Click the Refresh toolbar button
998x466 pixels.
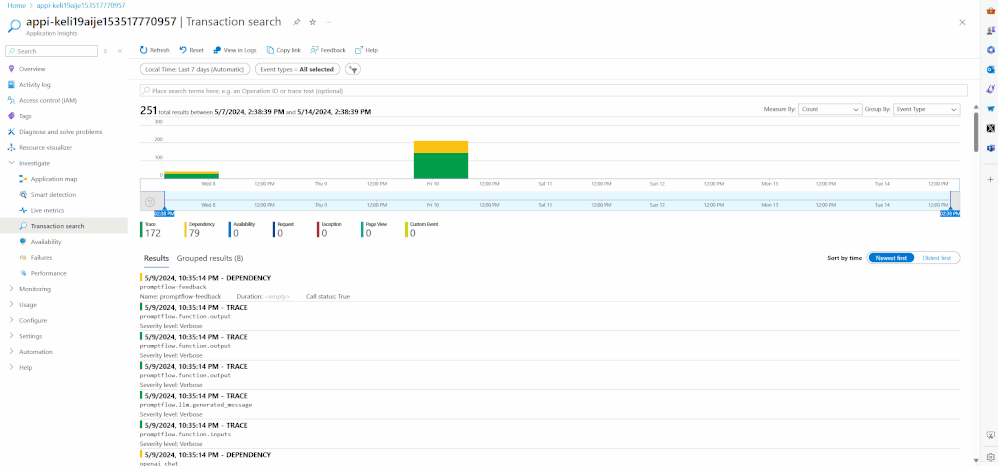tap(155, 50)
